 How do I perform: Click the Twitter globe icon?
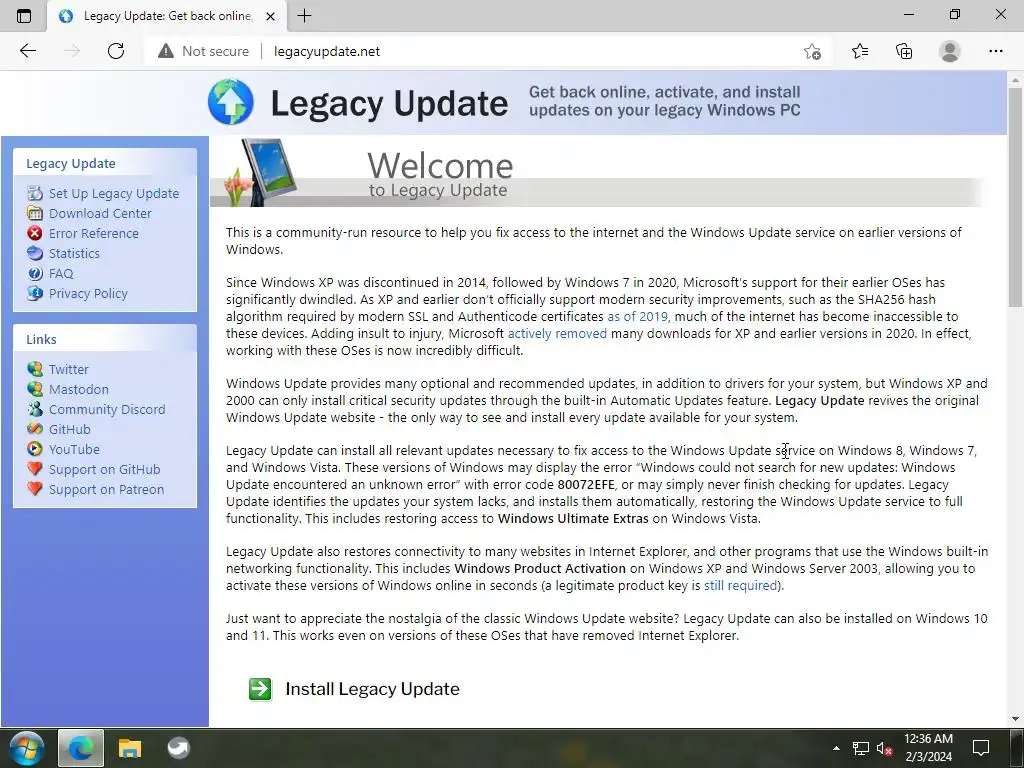(x=35, y=369)
